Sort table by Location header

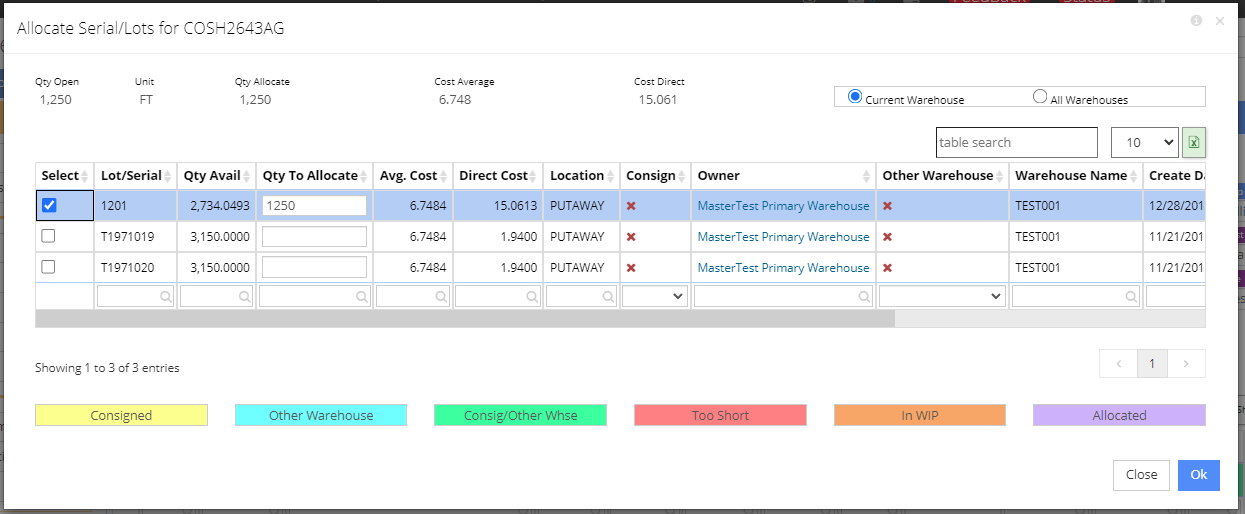tap(582, 175)
